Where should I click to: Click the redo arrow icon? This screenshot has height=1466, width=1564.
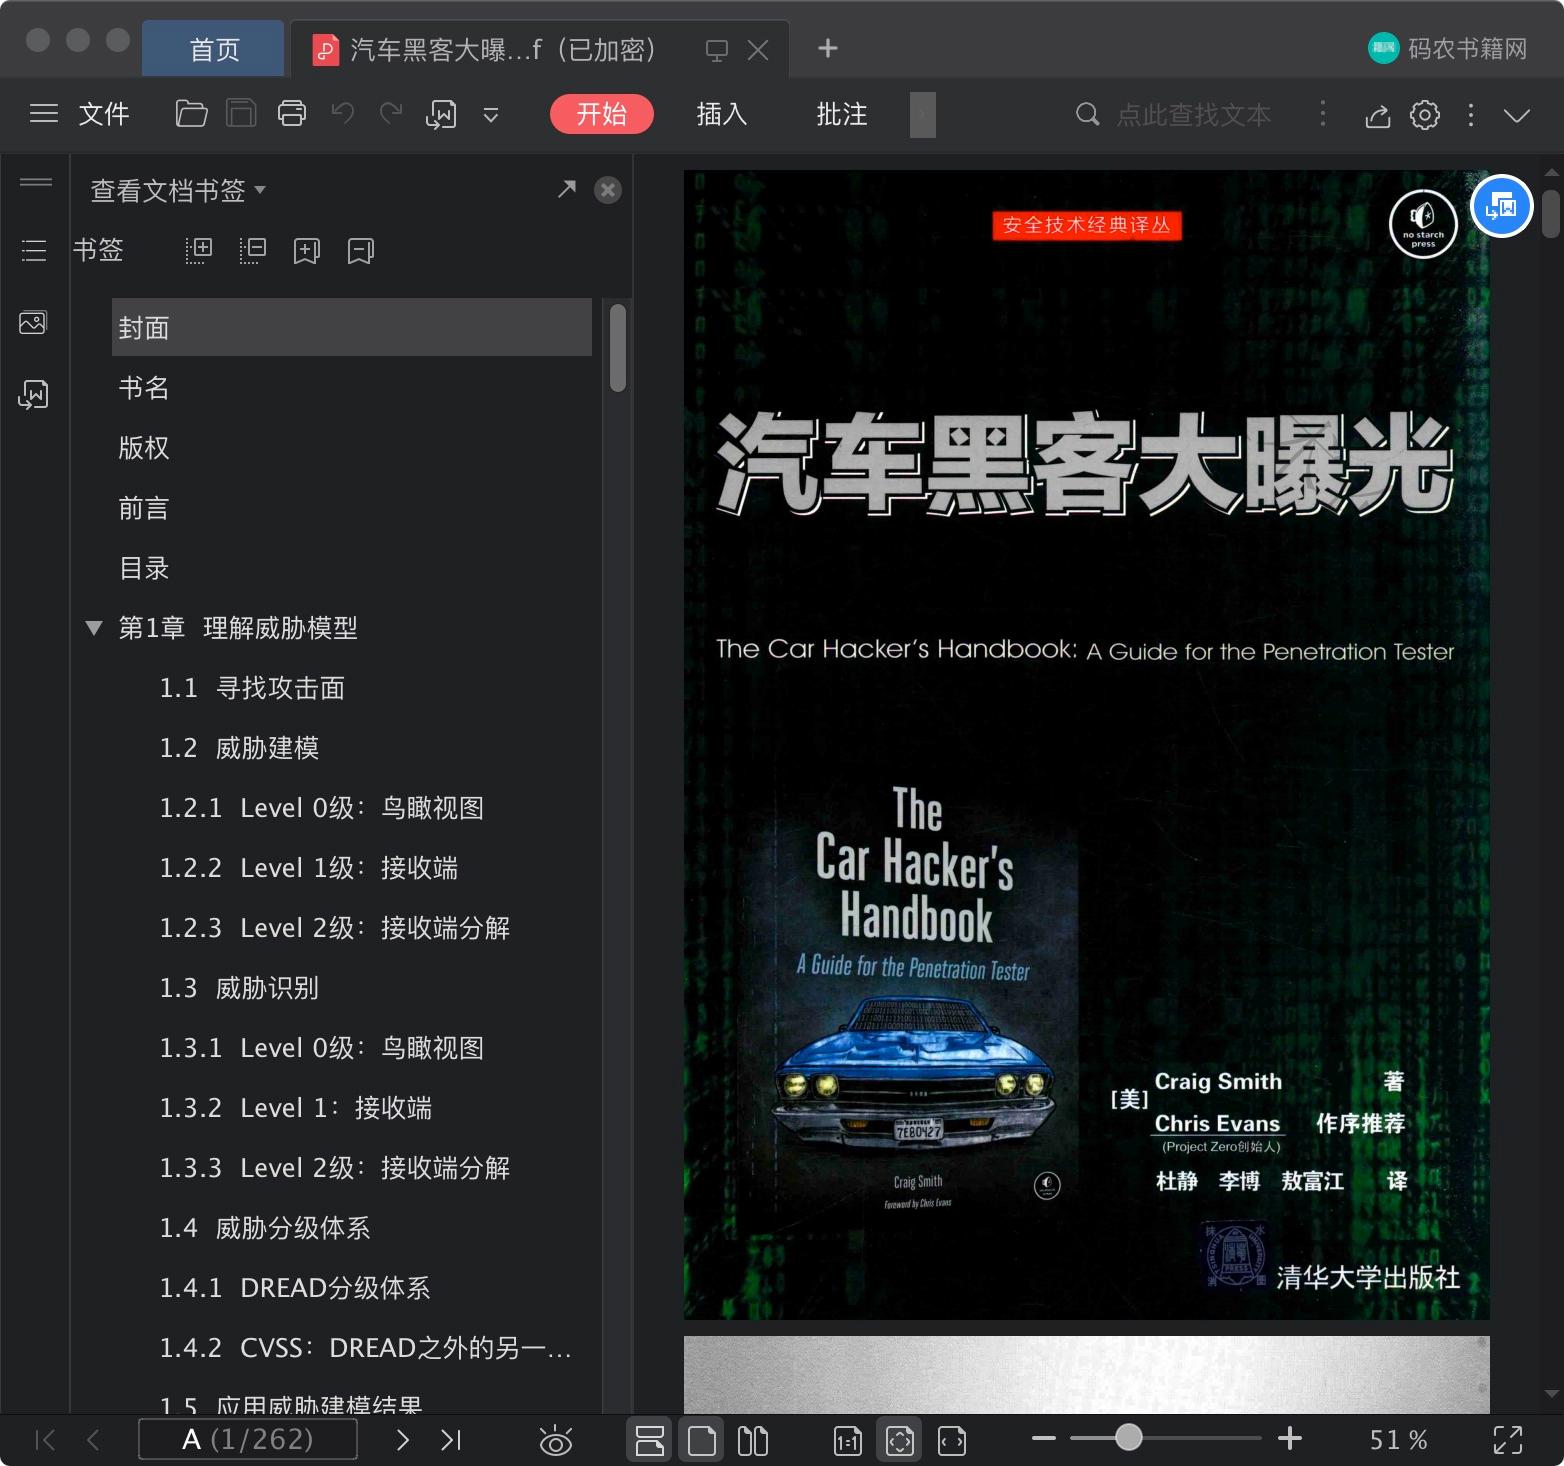(x=391, y=114)
